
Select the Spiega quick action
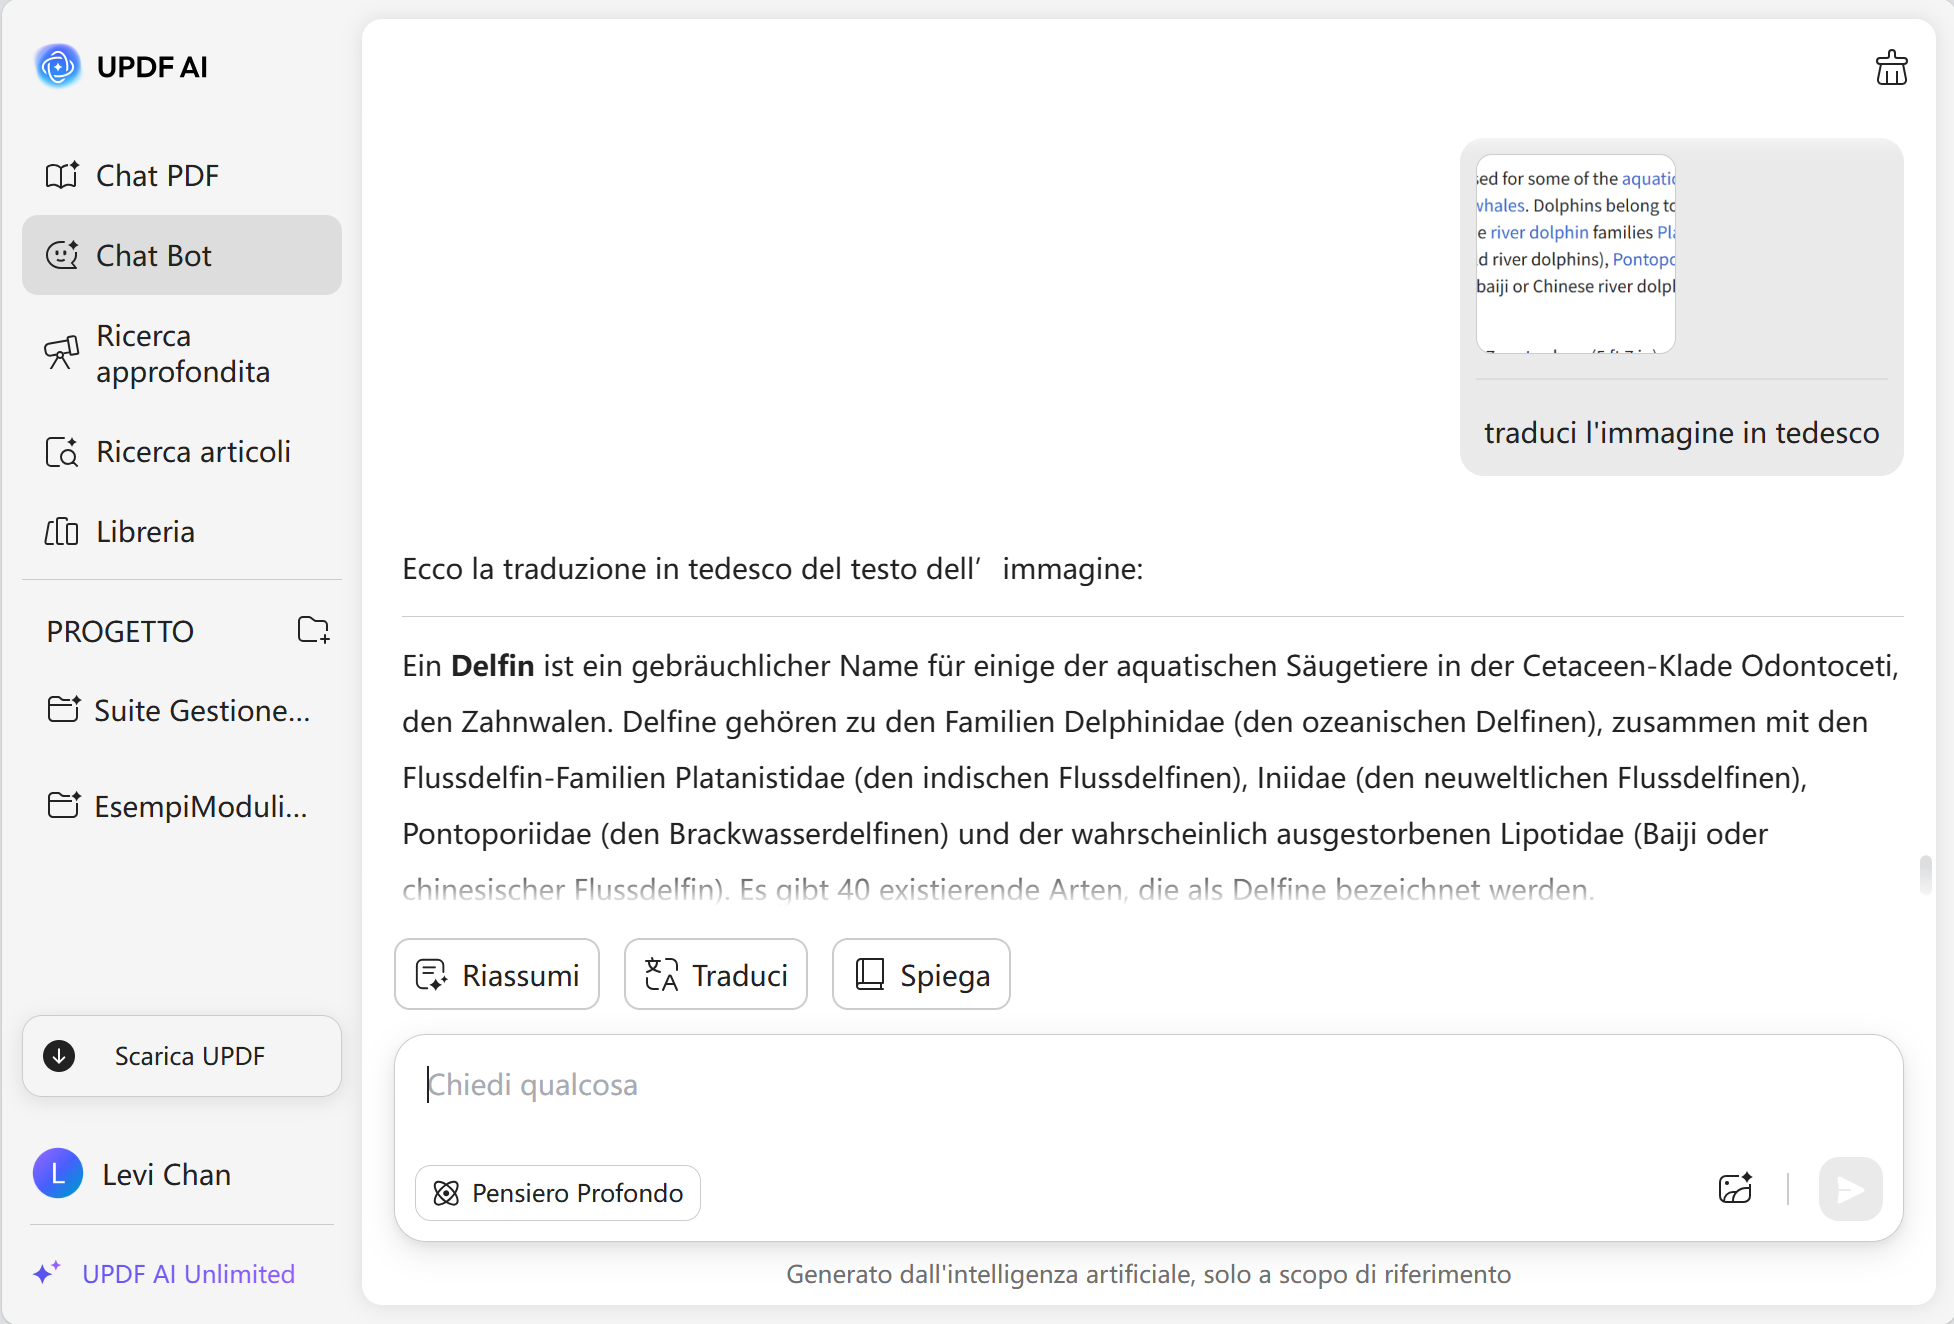tap(920, 974)
